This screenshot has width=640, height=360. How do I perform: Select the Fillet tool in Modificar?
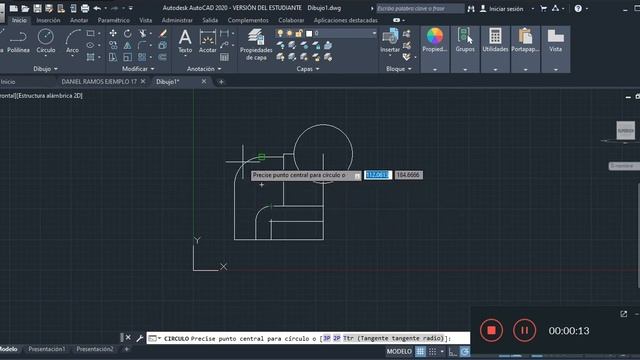(x=142, y=45)
